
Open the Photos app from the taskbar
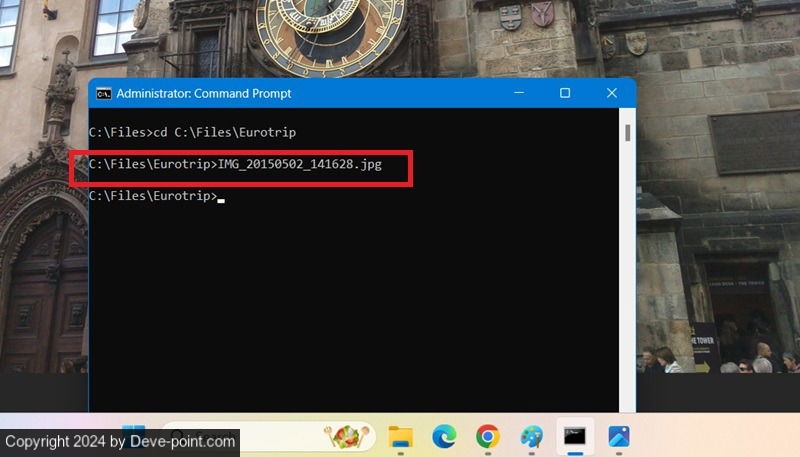[618, 436]
